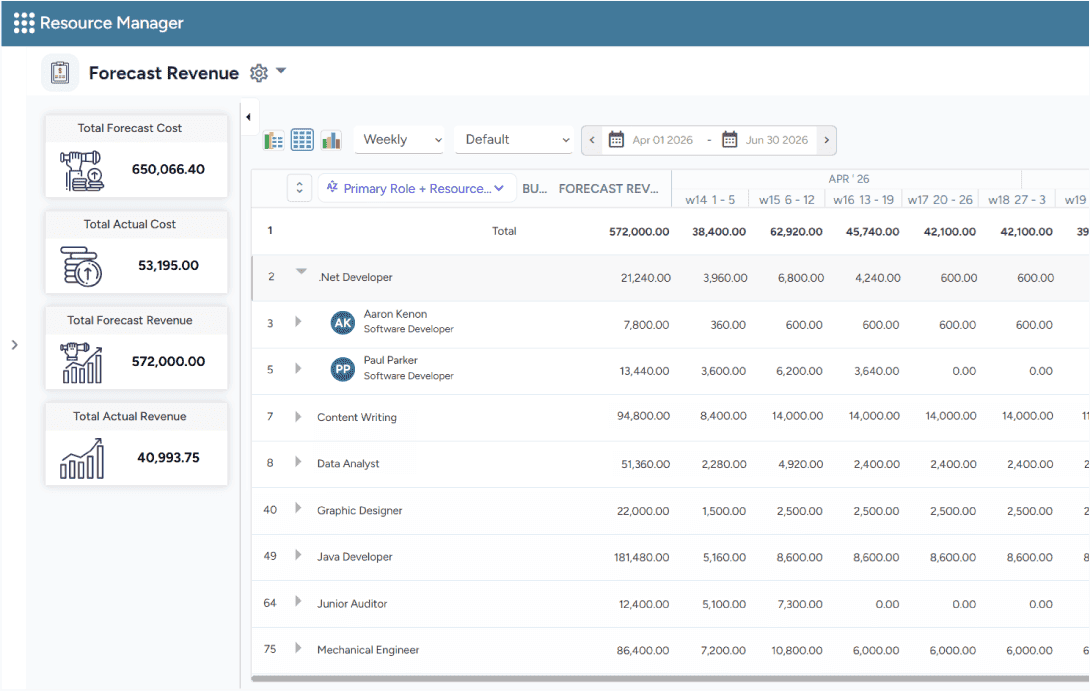This screenshot has height=691, width=1090.
Task: Expand the Java Developer row
Action: click(298, 555)
